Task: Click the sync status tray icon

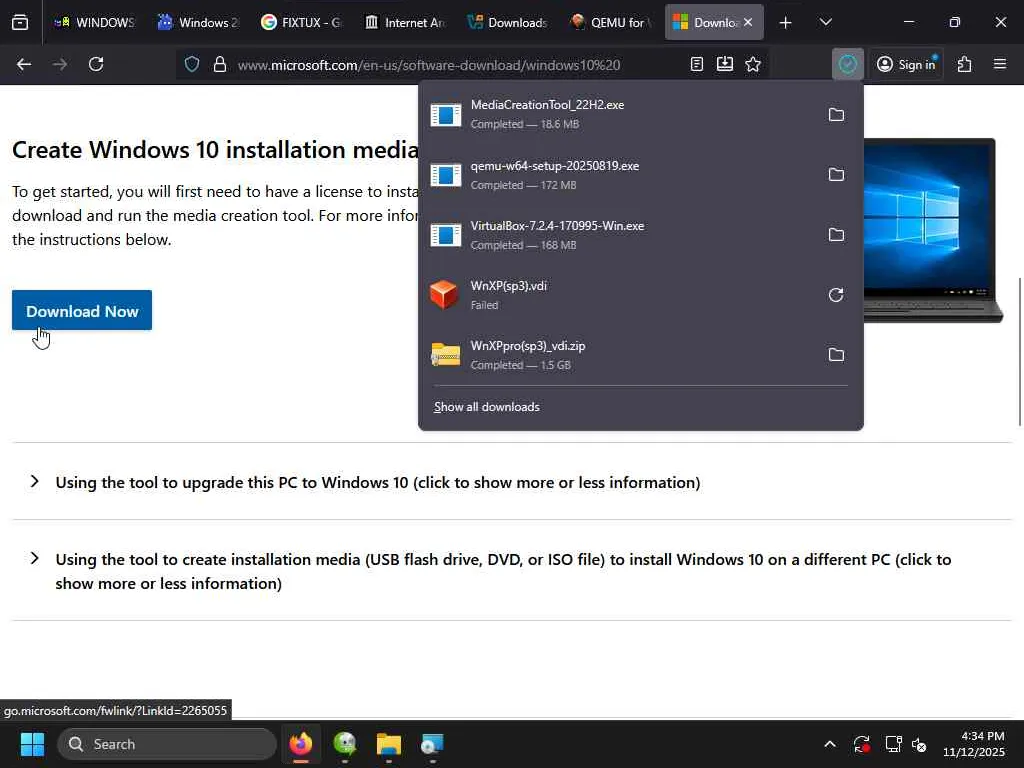Action: [x=861, y=744]
